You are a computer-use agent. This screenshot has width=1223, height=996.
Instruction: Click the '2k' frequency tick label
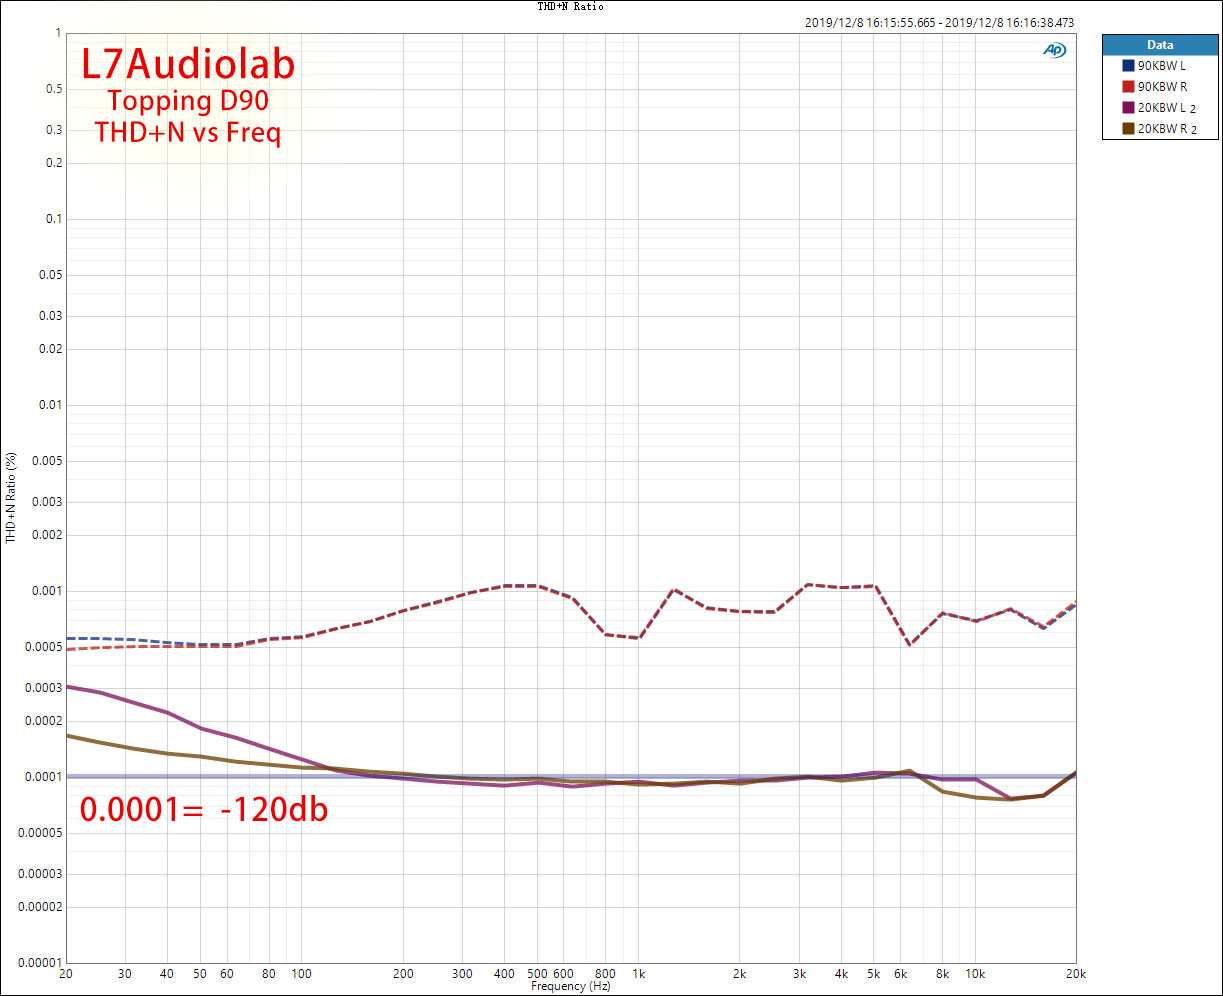[740, 974]
